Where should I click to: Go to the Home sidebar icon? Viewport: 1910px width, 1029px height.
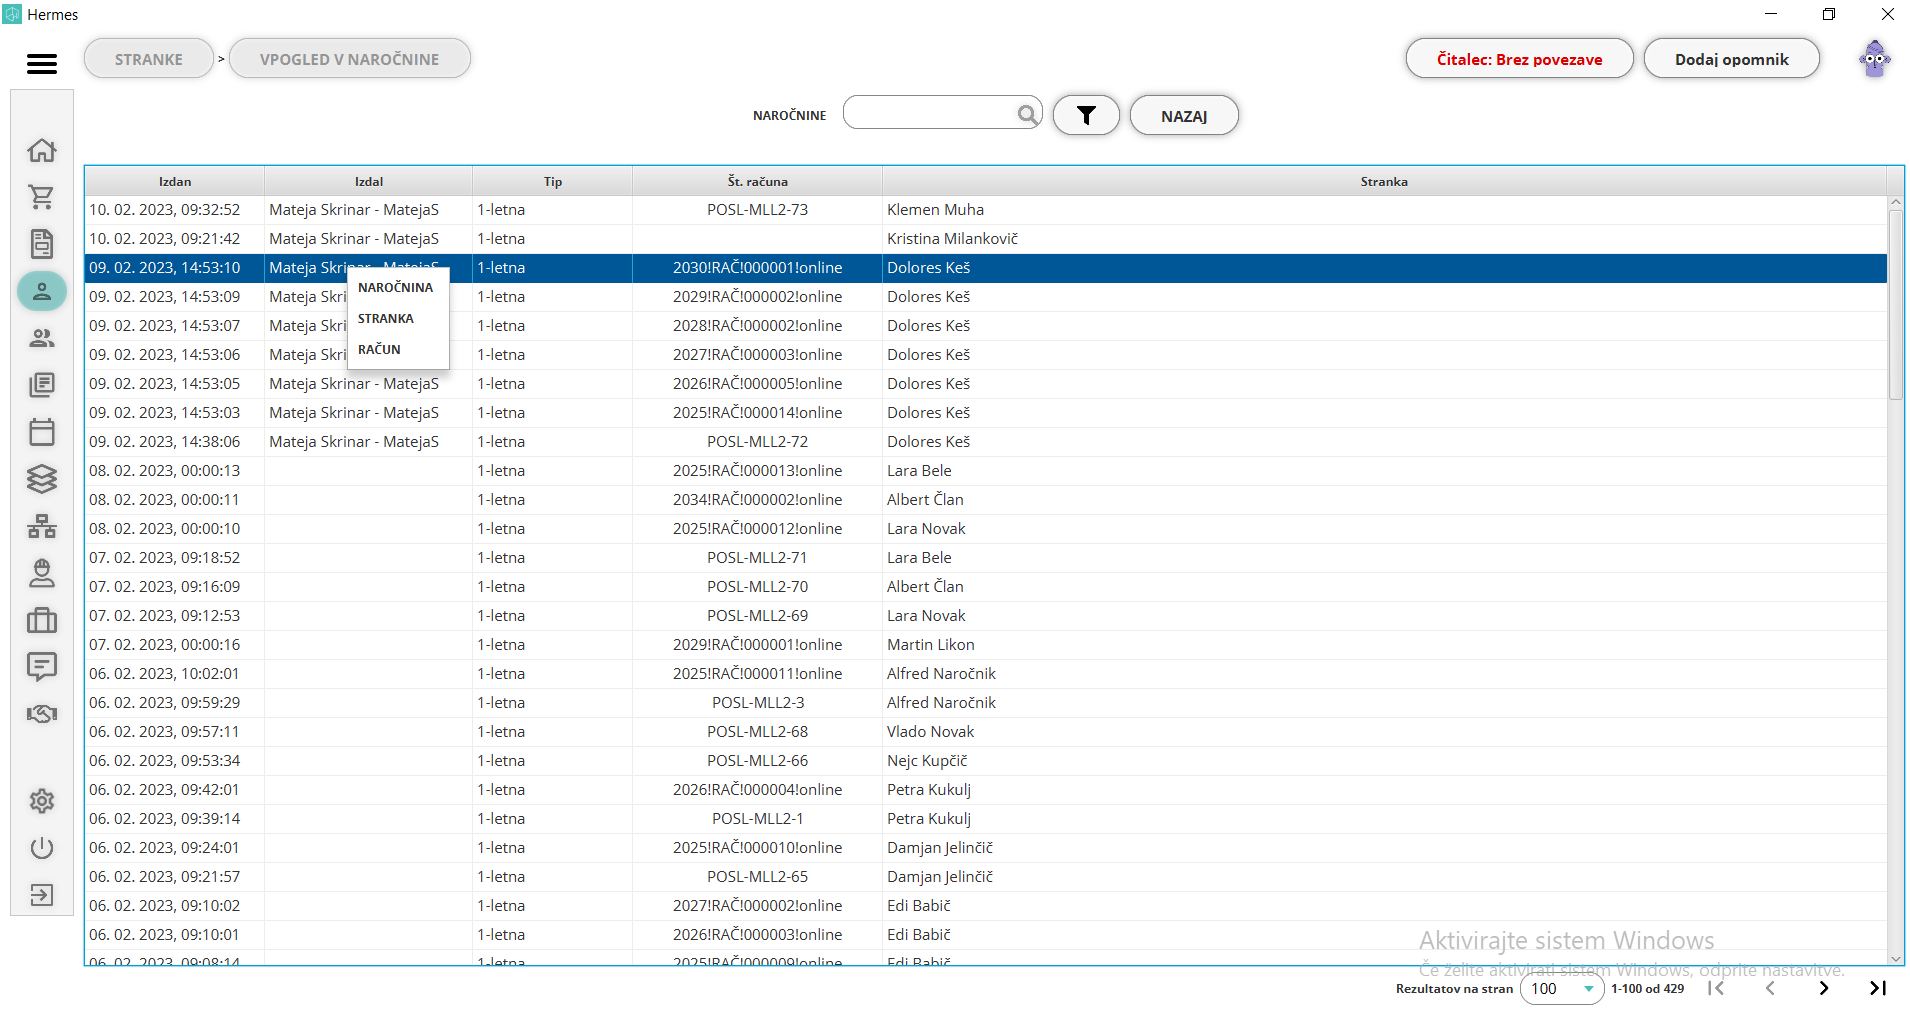[42, 150]
